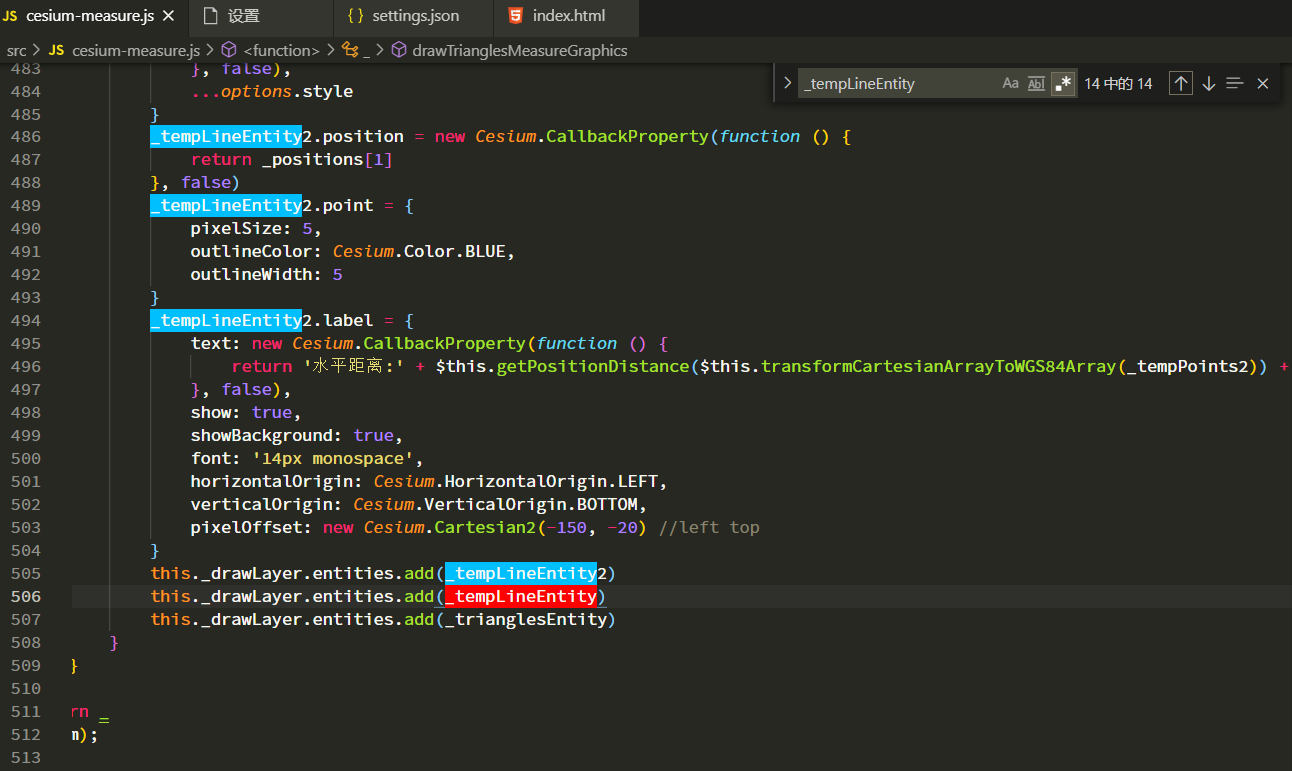Select line number 500 in gutter
The height and width of the screenshot is (771, 1292).
pos(26,459)
